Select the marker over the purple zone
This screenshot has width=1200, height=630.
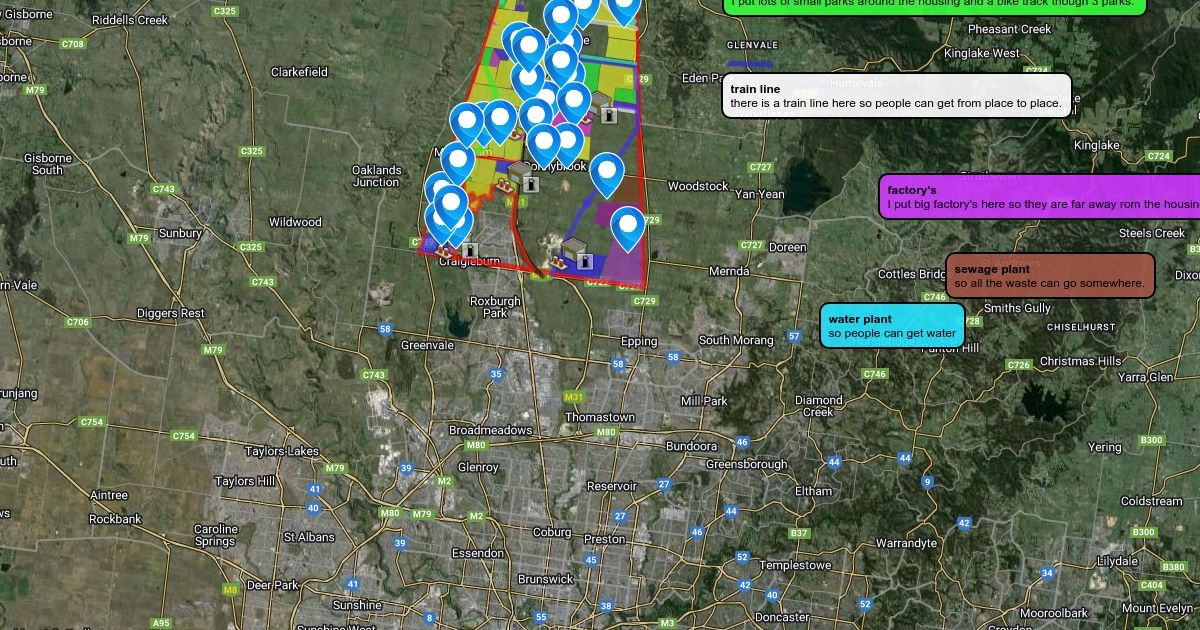[627, 228]
